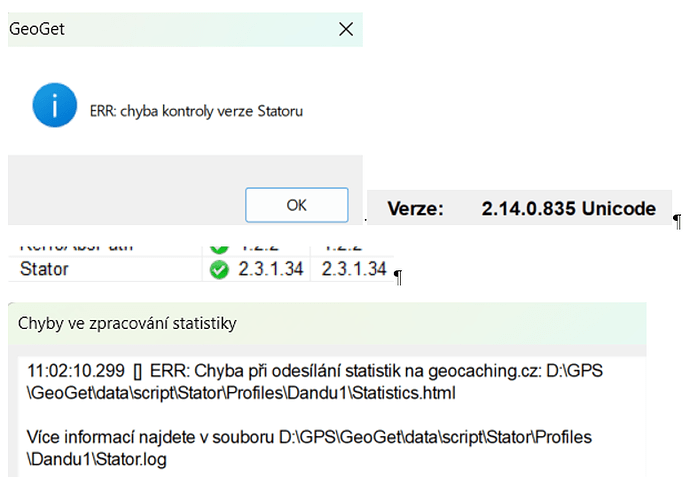Click the 'ERR: chyba kontroly verze Statoru' message
Viewport: 690px width, 477px height.
(x=196, y=111)
